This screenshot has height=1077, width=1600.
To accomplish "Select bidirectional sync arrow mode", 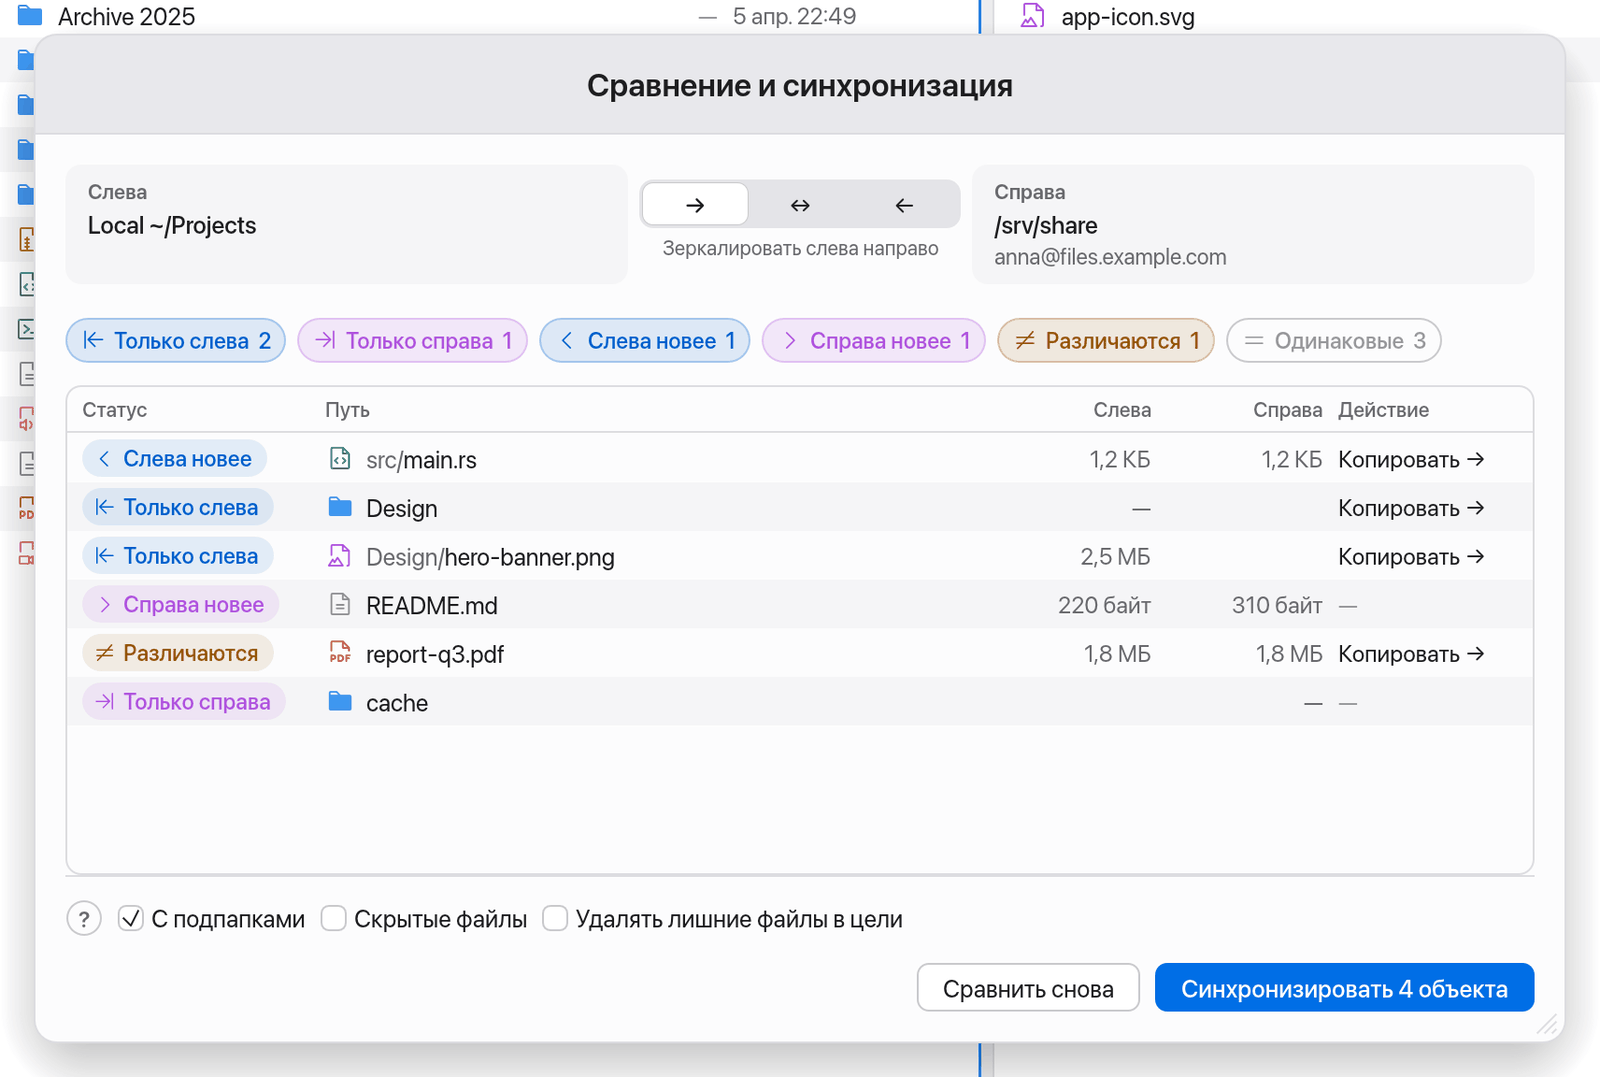I will coord(800,205).
